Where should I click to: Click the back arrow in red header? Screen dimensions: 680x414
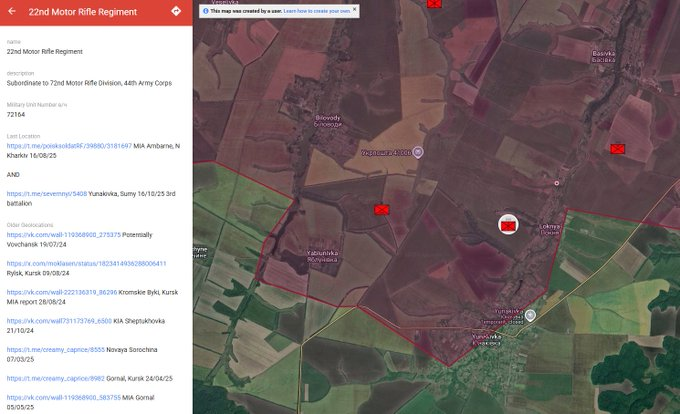pyautogui.click(x=13, y=11)
